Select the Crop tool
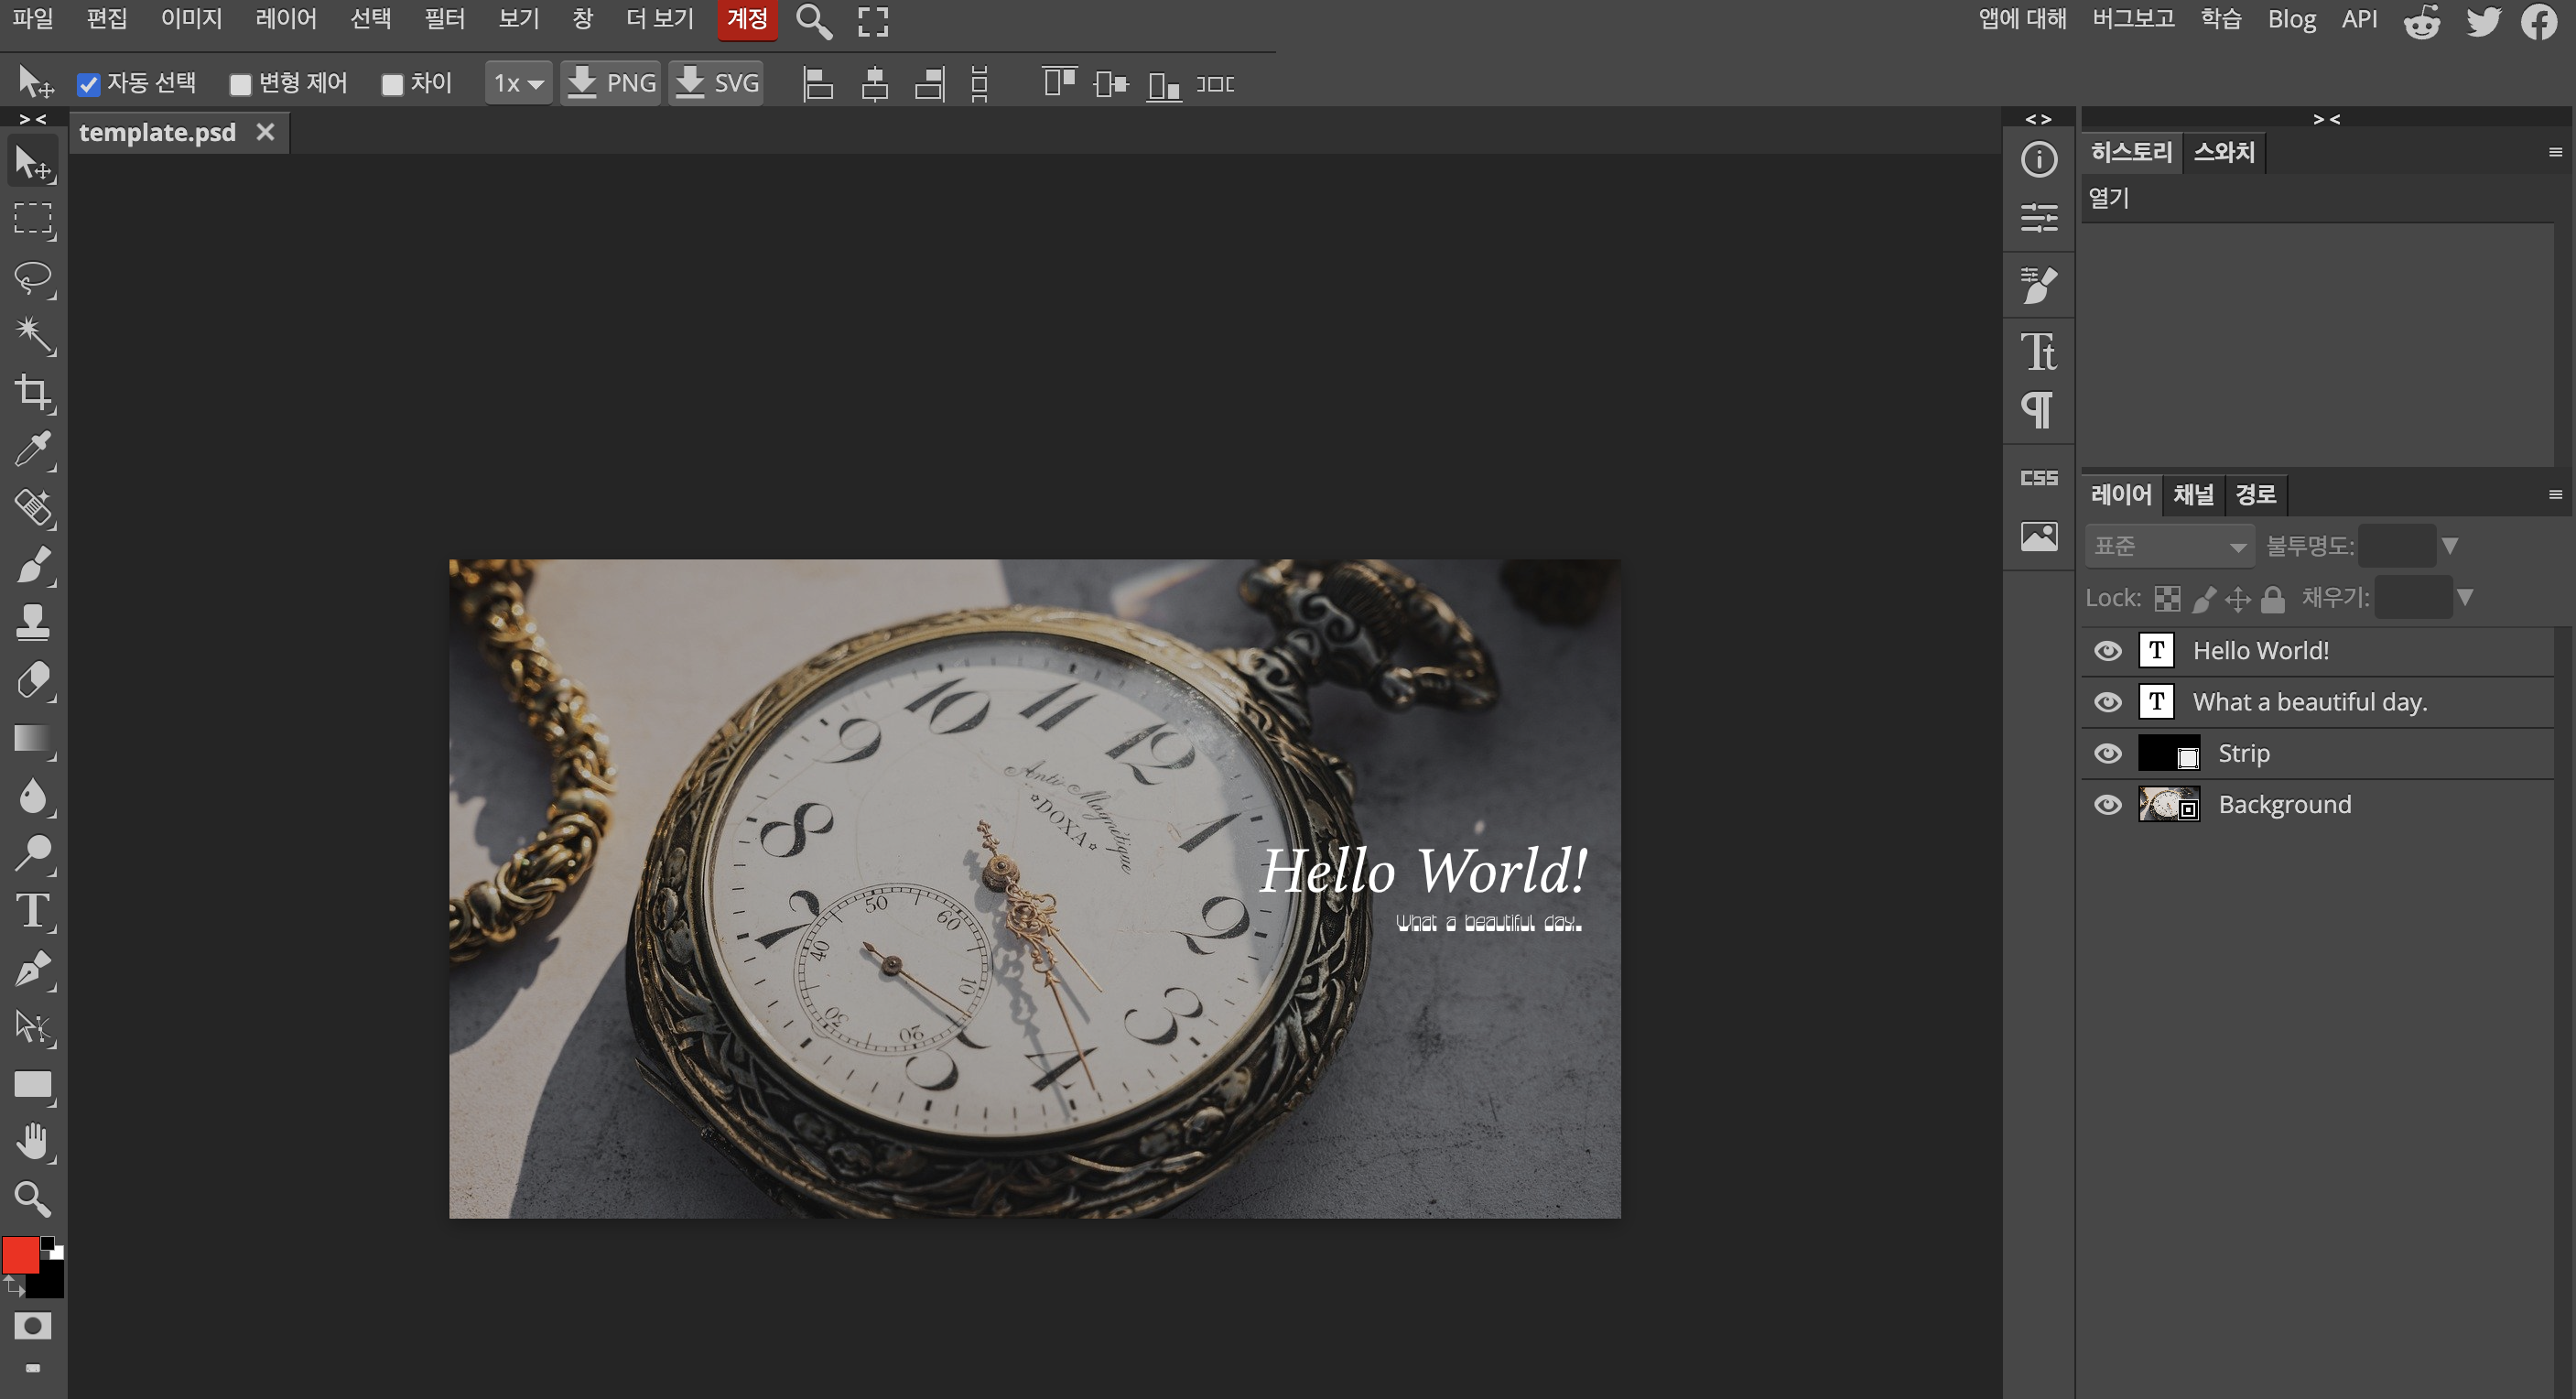2576x1399 pixels. pos(33,392)
